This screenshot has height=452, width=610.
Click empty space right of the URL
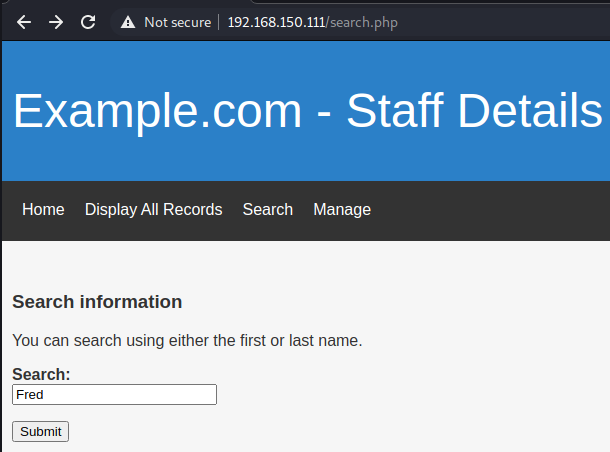[500, 22]
